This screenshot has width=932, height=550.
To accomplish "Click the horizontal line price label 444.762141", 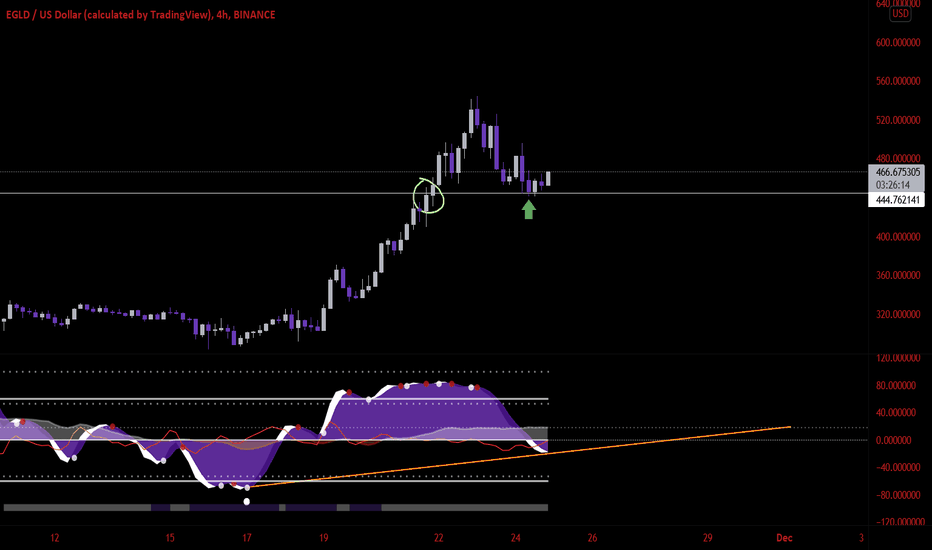I will click(896, 200).
